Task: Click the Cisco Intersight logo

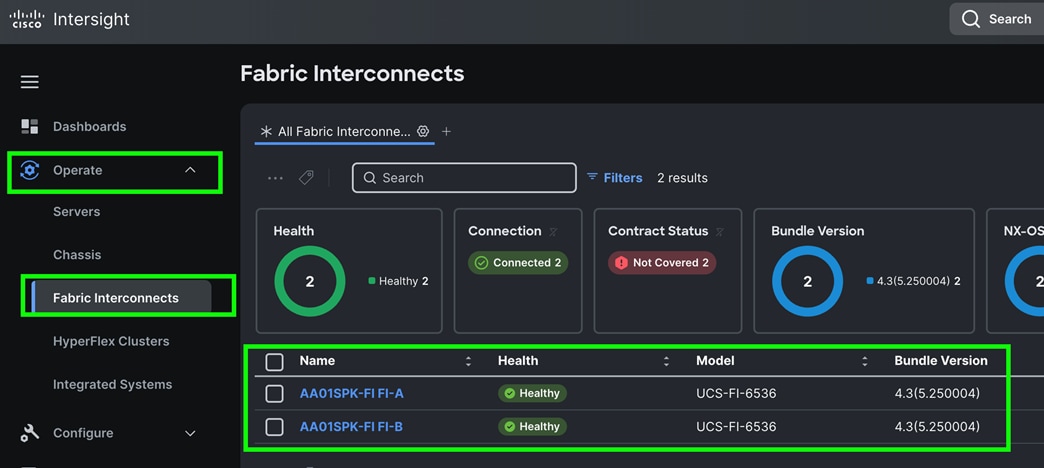Action: (x=69, y=19)
